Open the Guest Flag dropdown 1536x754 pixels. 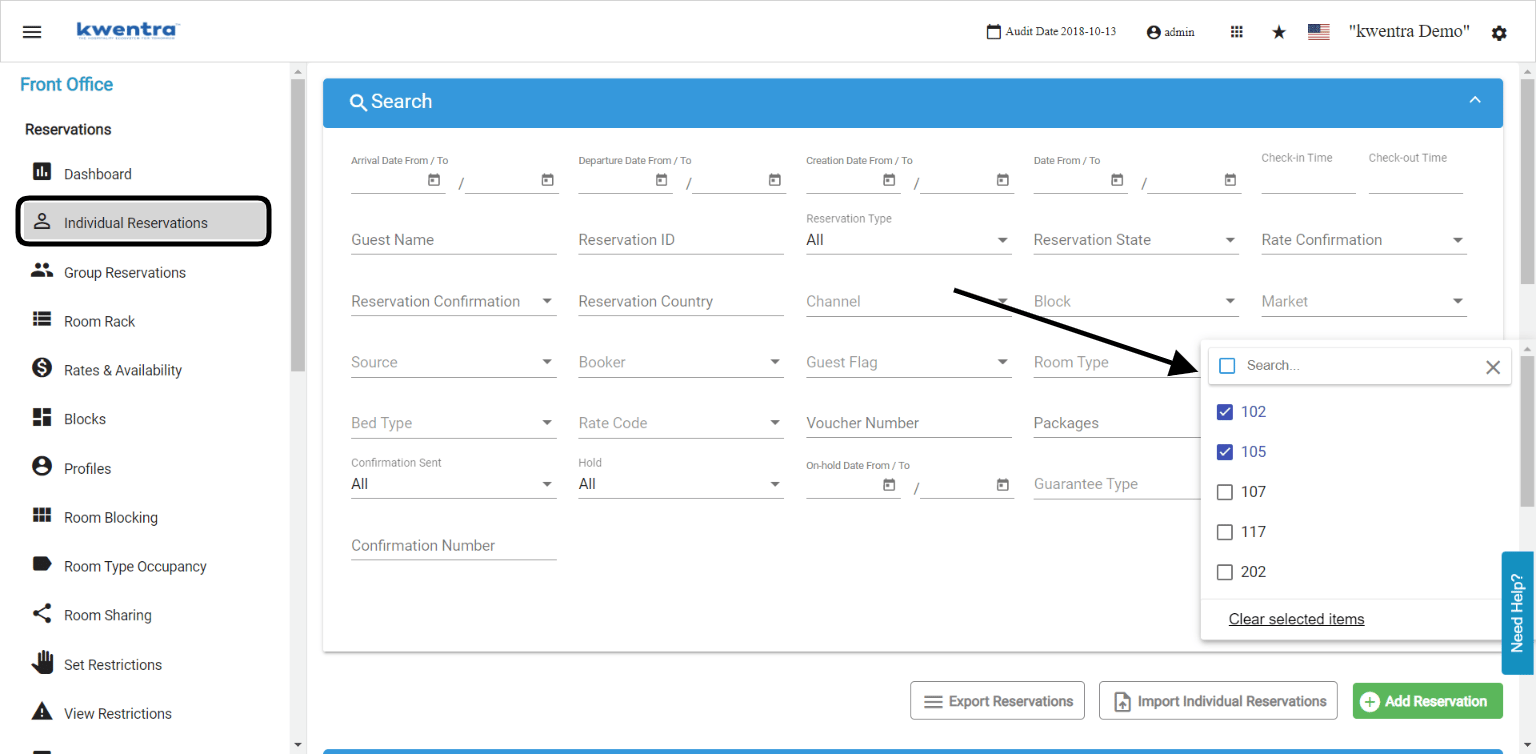pyautogui.click(x=909, y=362)
